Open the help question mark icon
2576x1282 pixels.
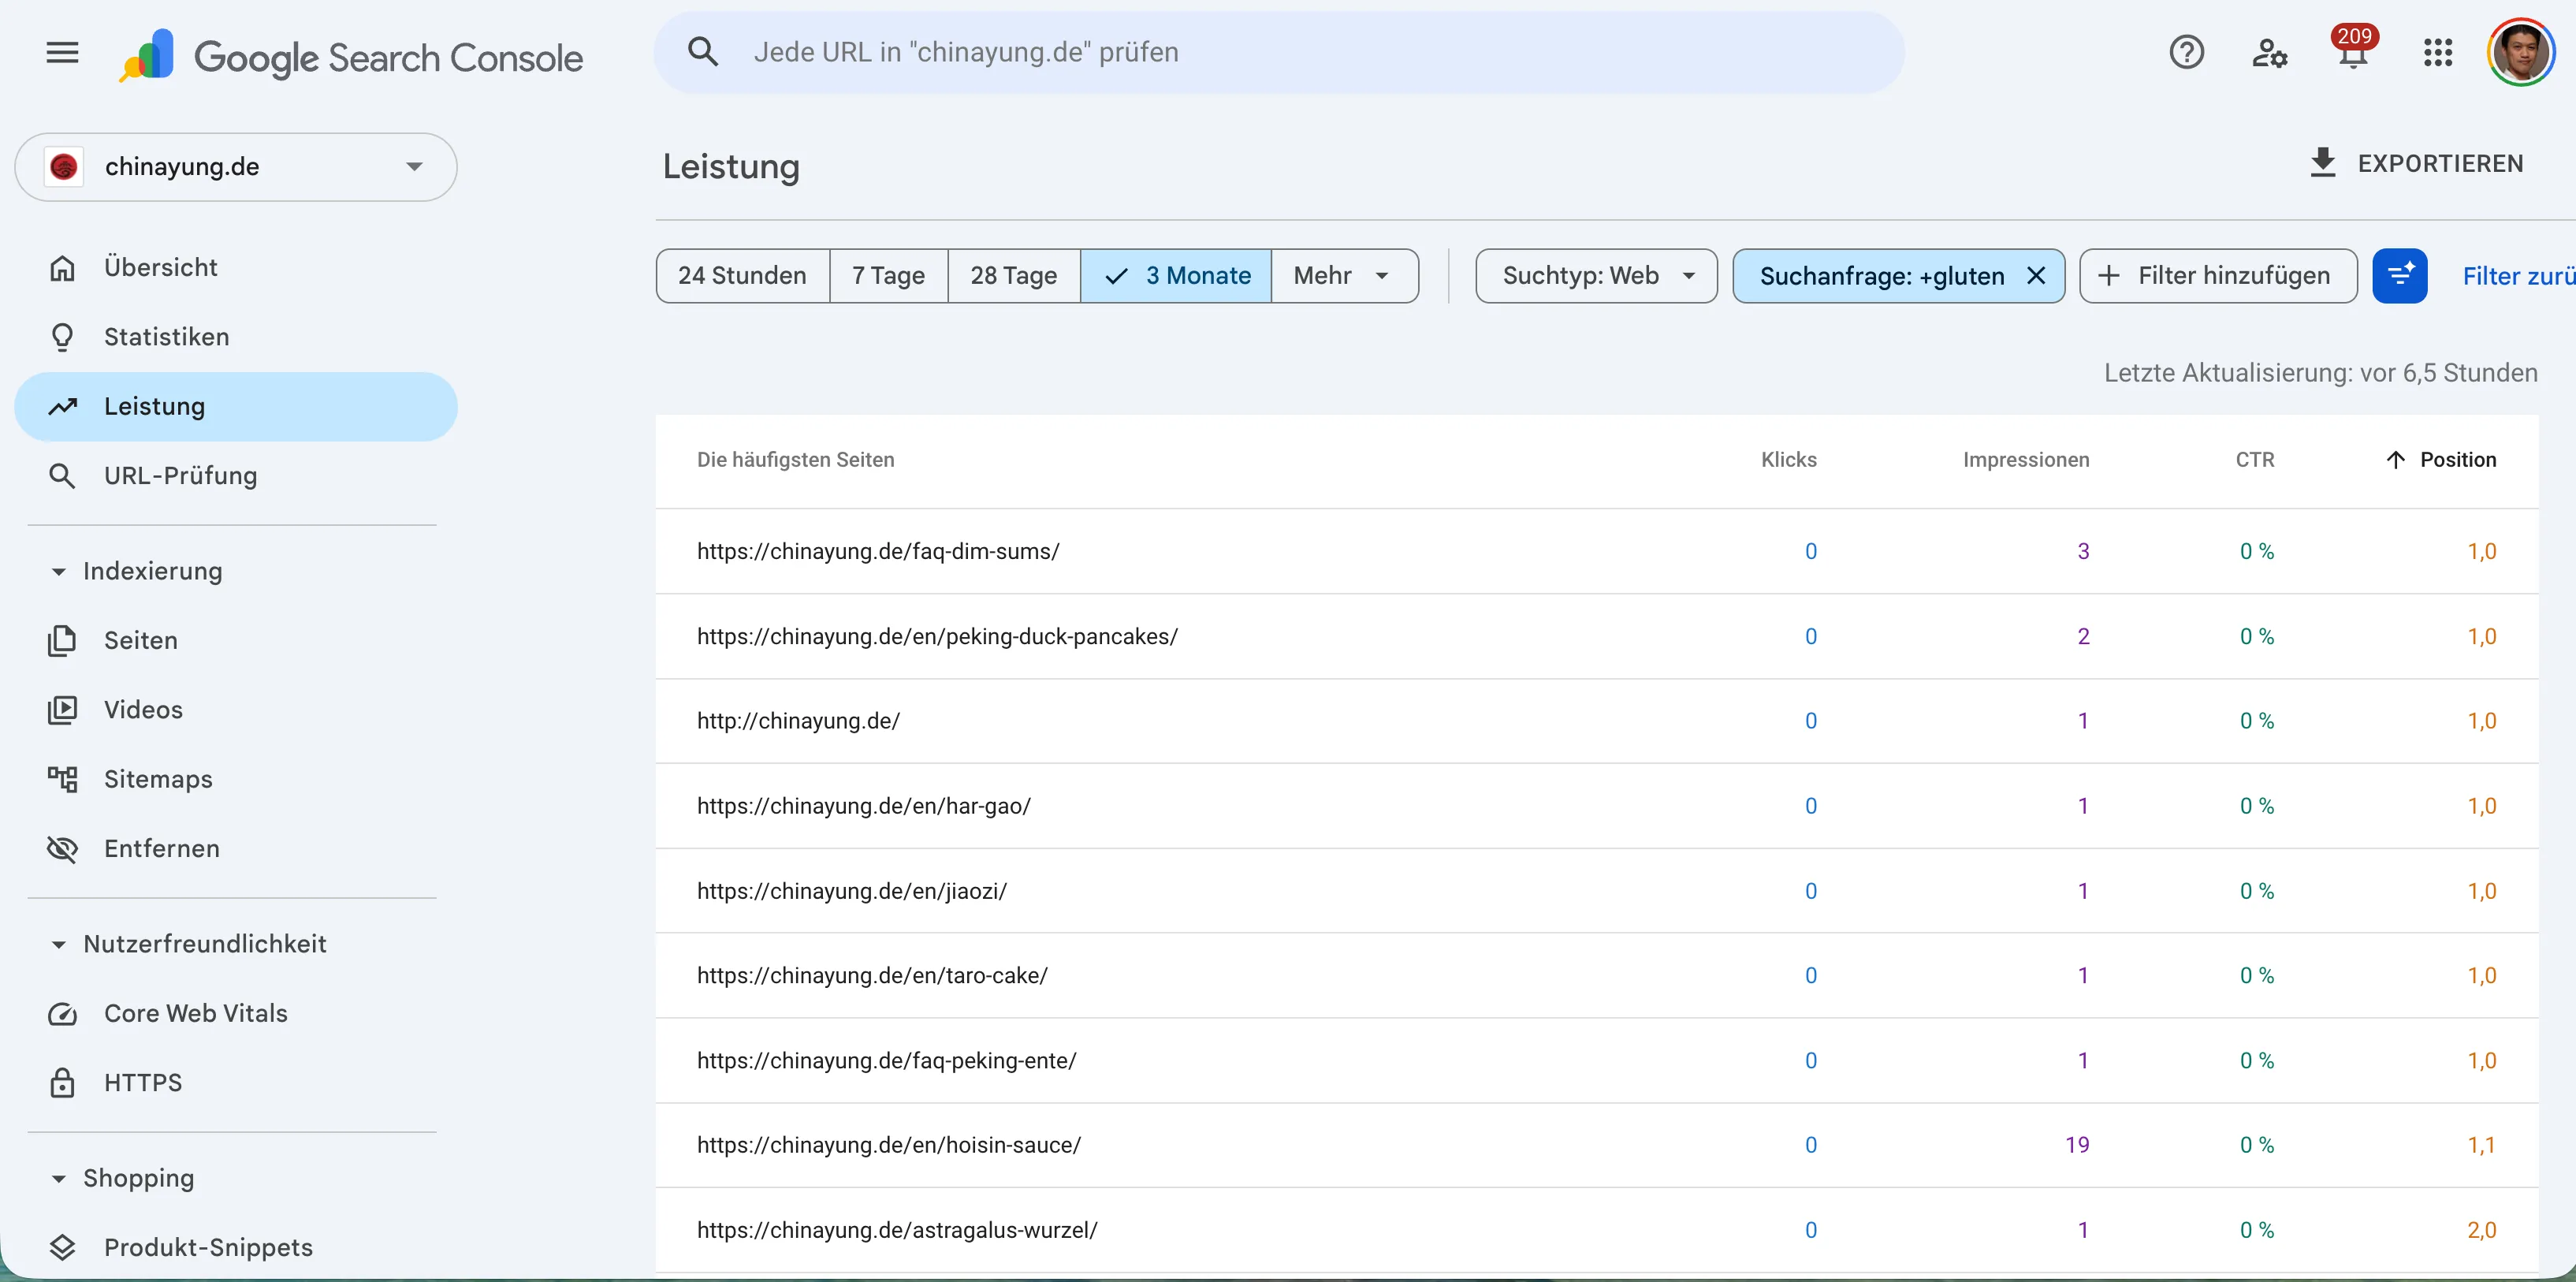[x=2186, y=52]
